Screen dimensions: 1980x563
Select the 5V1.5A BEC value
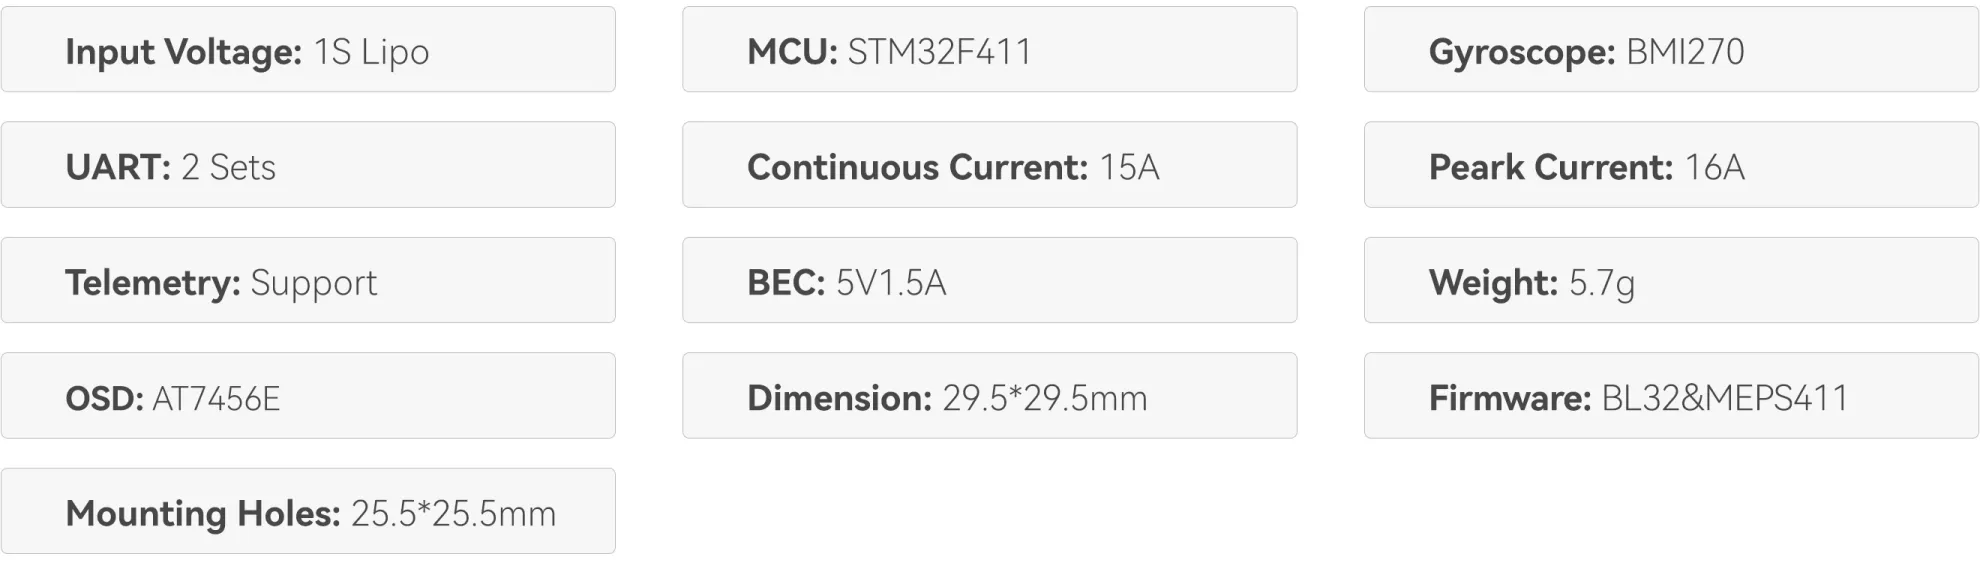[x=891, y=283]
